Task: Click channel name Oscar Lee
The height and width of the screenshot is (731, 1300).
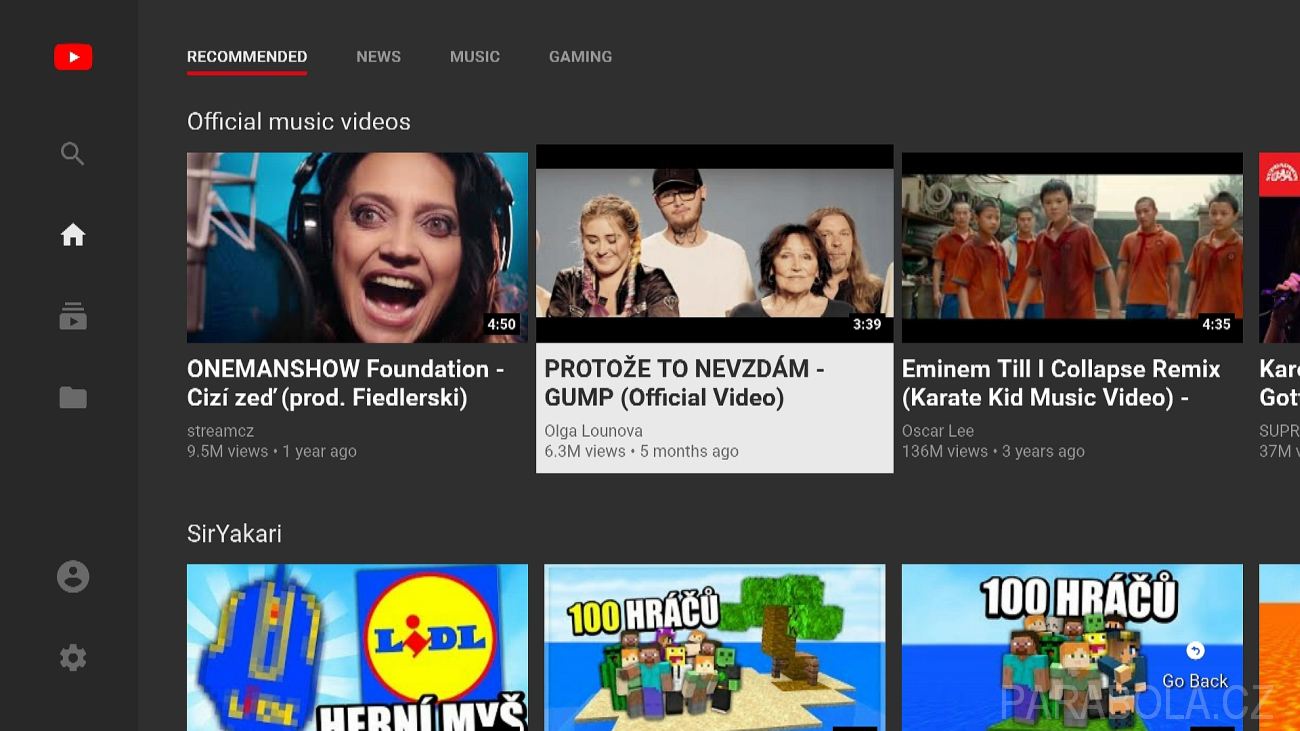Action: [x=938, y=431]
